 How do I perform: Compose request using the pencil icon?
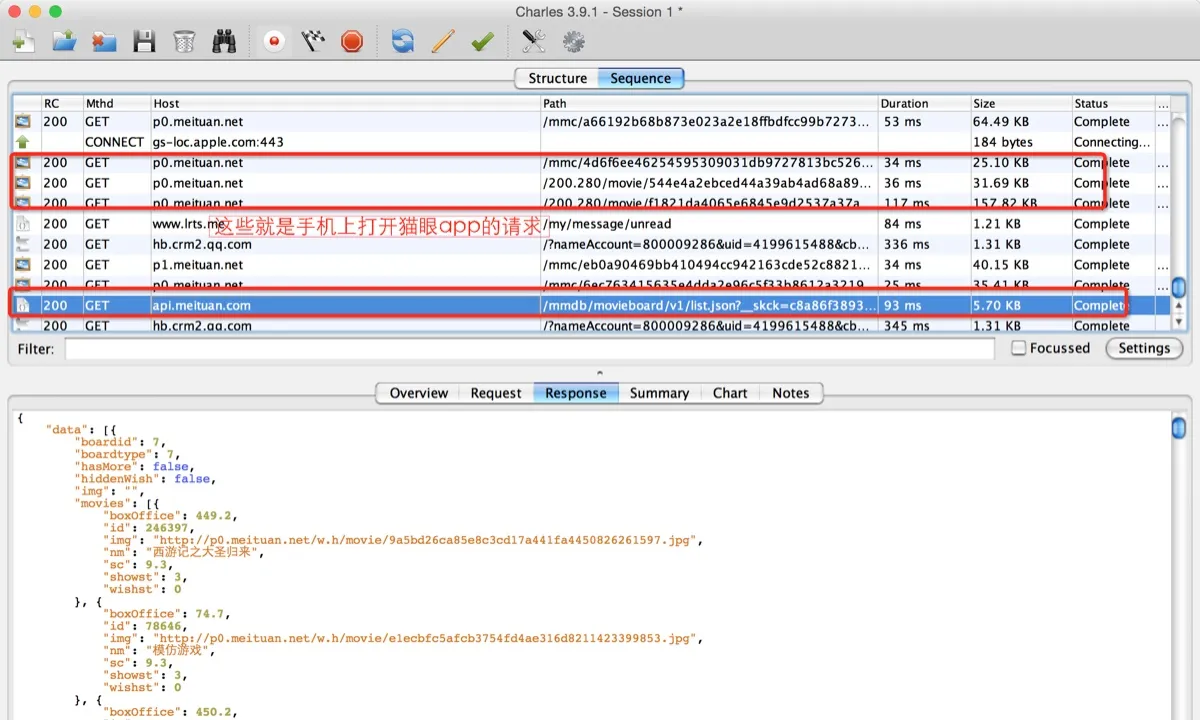tap(442, 41)
